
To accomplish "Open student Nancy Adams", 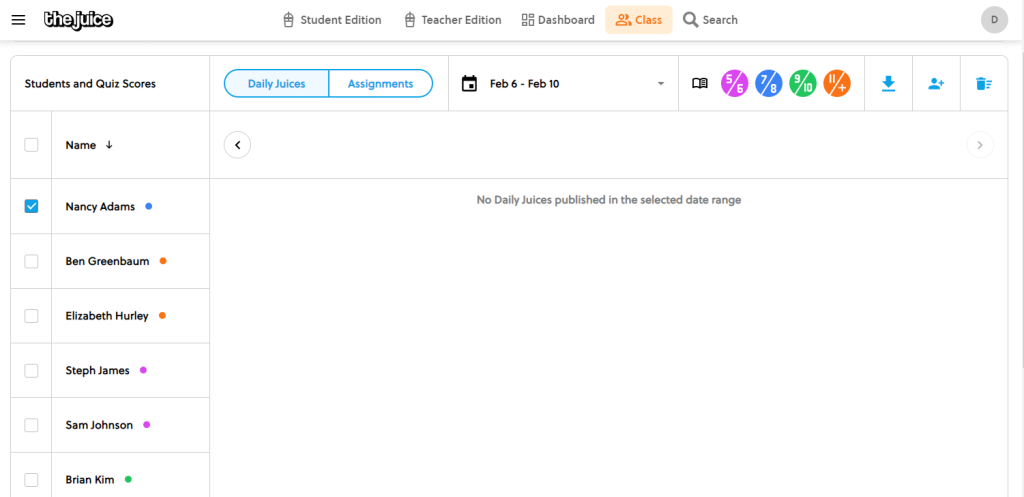I will pos(100,206).
